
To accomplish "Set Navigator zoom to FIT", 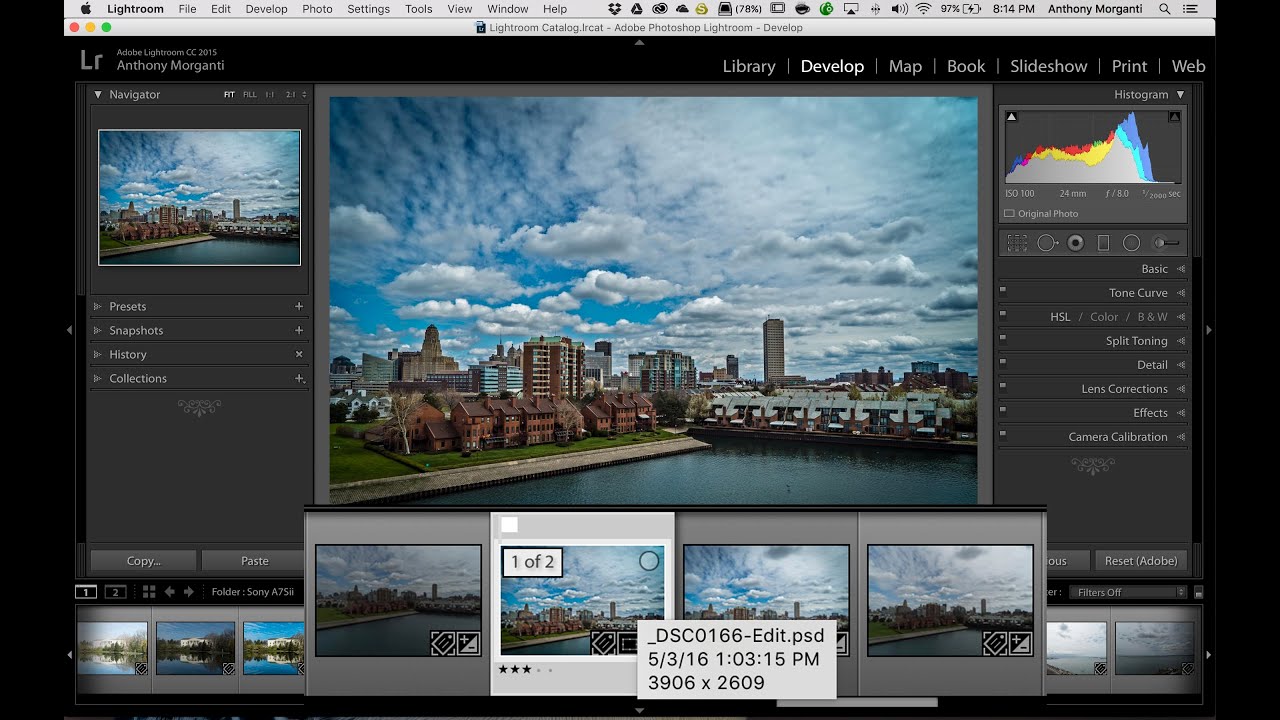I will (x=229, y=94).
